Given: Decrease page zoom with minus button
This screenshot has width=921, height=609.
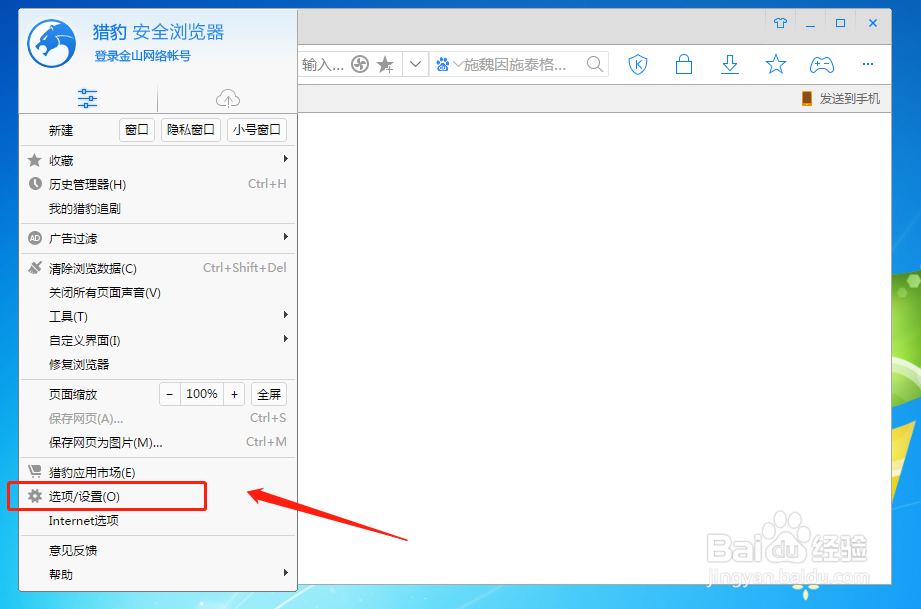Looking at the screenshot, I should pyautogui.click(x=170, y=394).
